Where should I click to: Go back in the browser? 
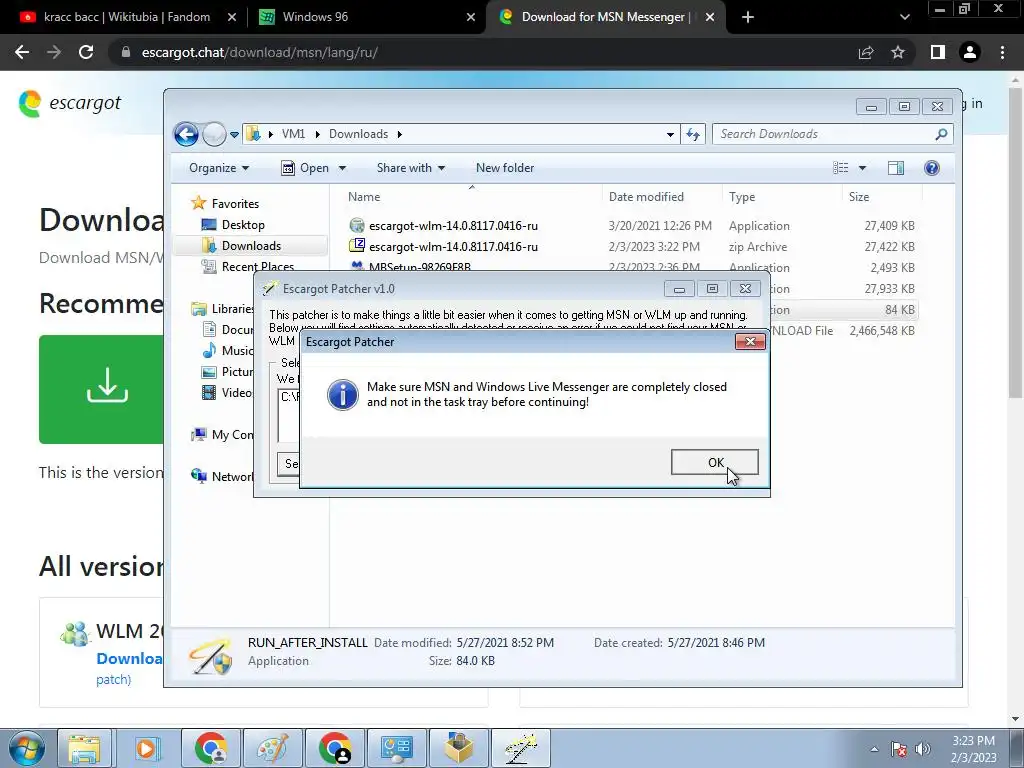pos(22,52)
